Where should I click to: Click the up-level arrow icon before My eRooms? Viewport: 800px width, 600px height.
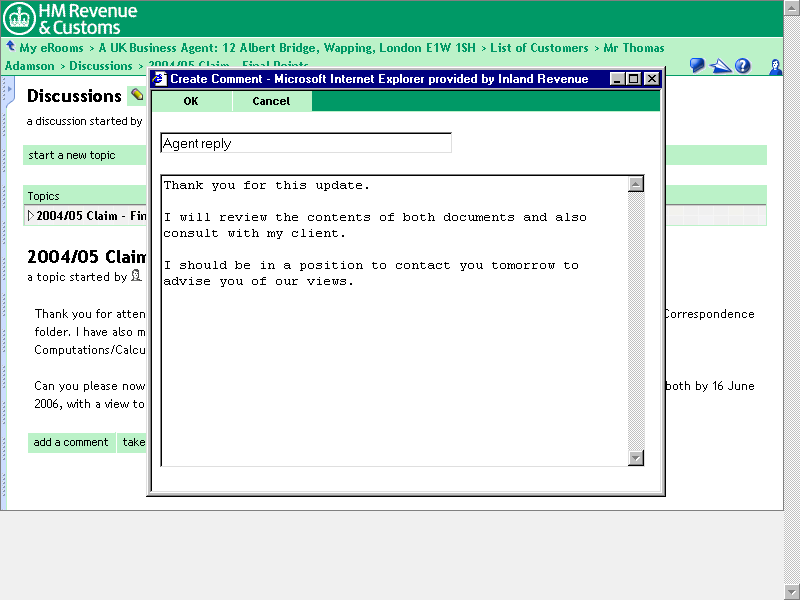pos(10,47)
